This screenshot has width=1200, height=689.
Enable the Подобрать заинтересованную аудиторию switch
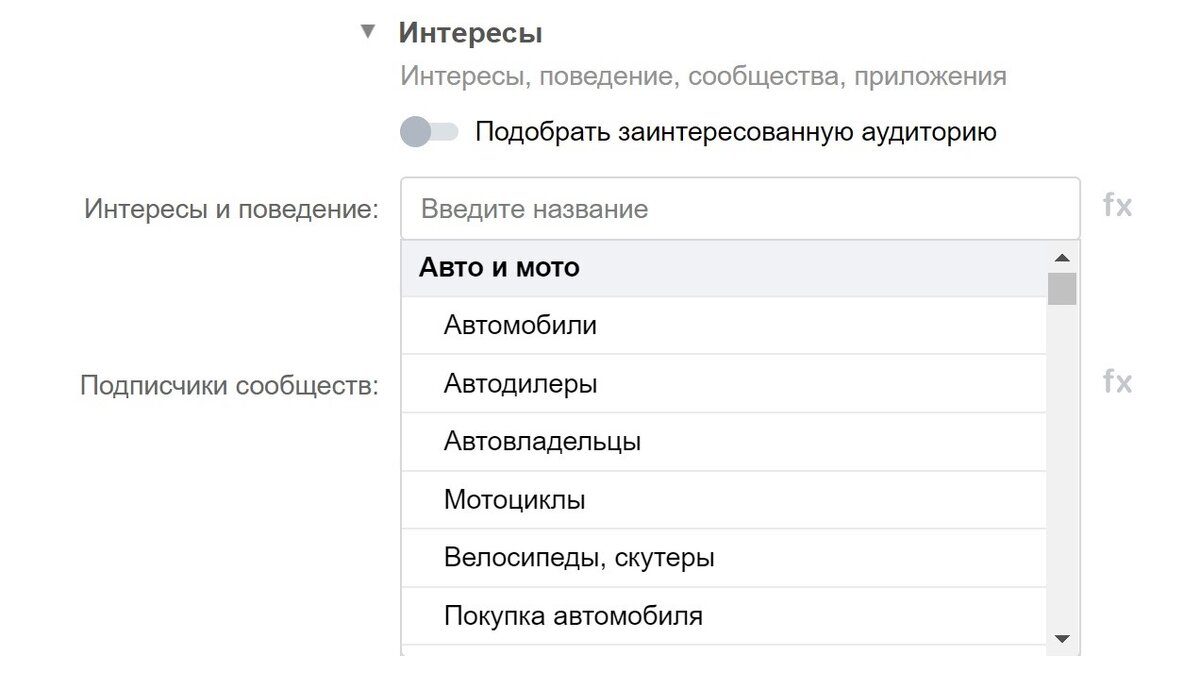(x=429, y=132)
